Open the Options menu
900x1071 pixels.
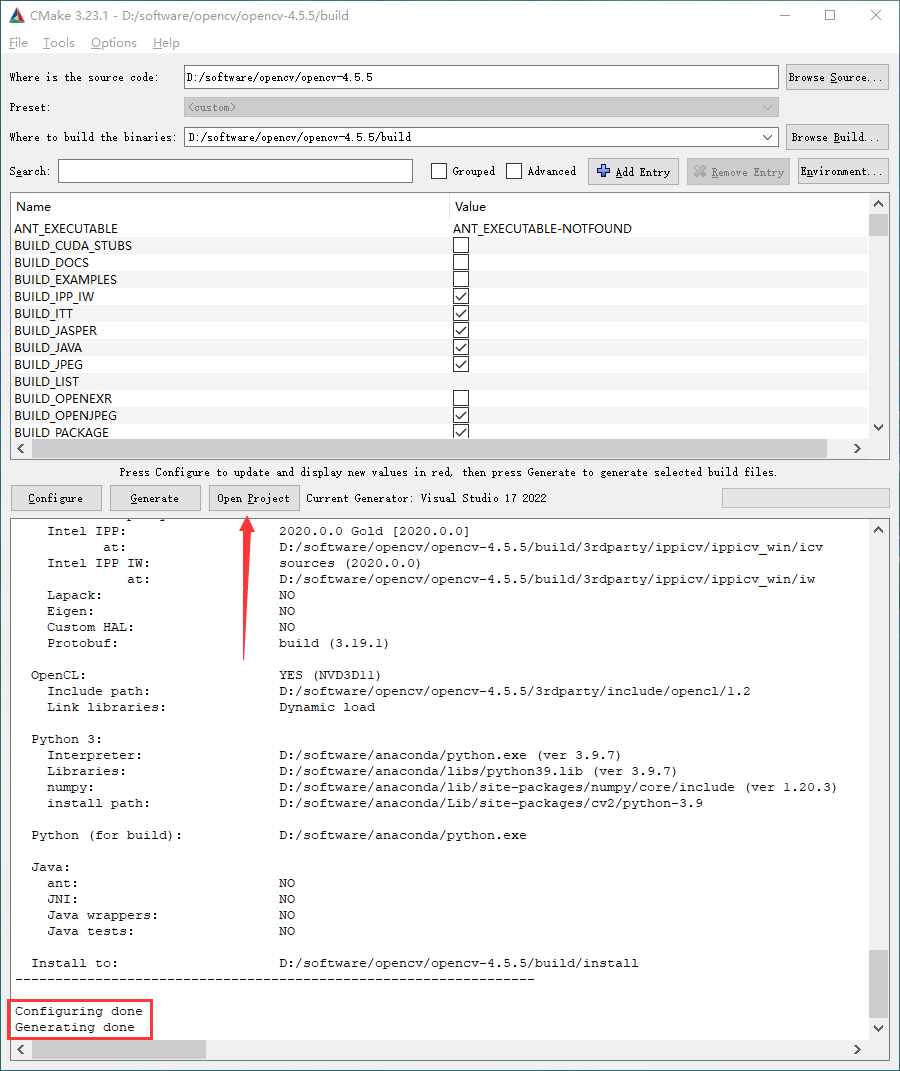point(113,43)
